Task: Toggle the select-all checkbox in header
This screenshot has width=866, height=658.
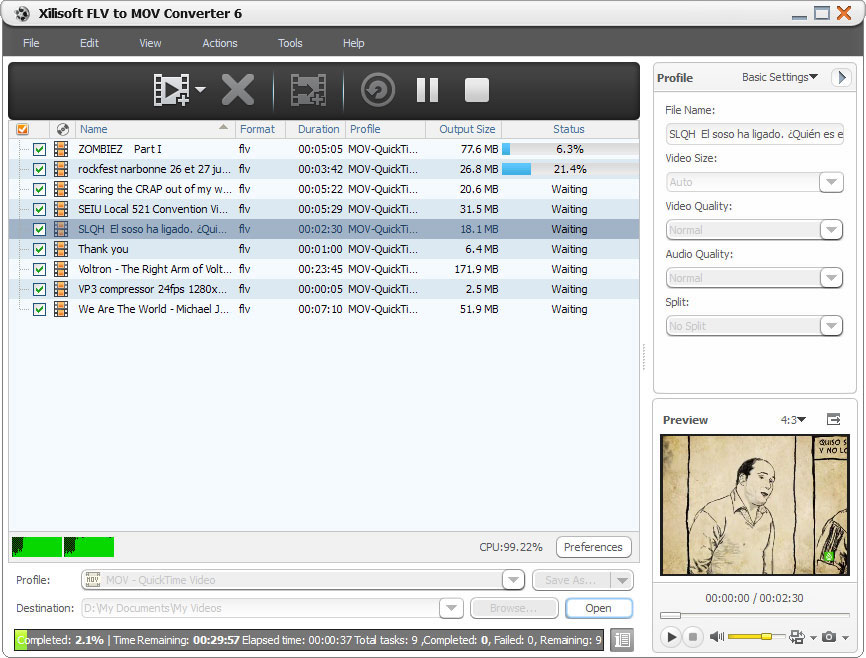Action: 23,129
